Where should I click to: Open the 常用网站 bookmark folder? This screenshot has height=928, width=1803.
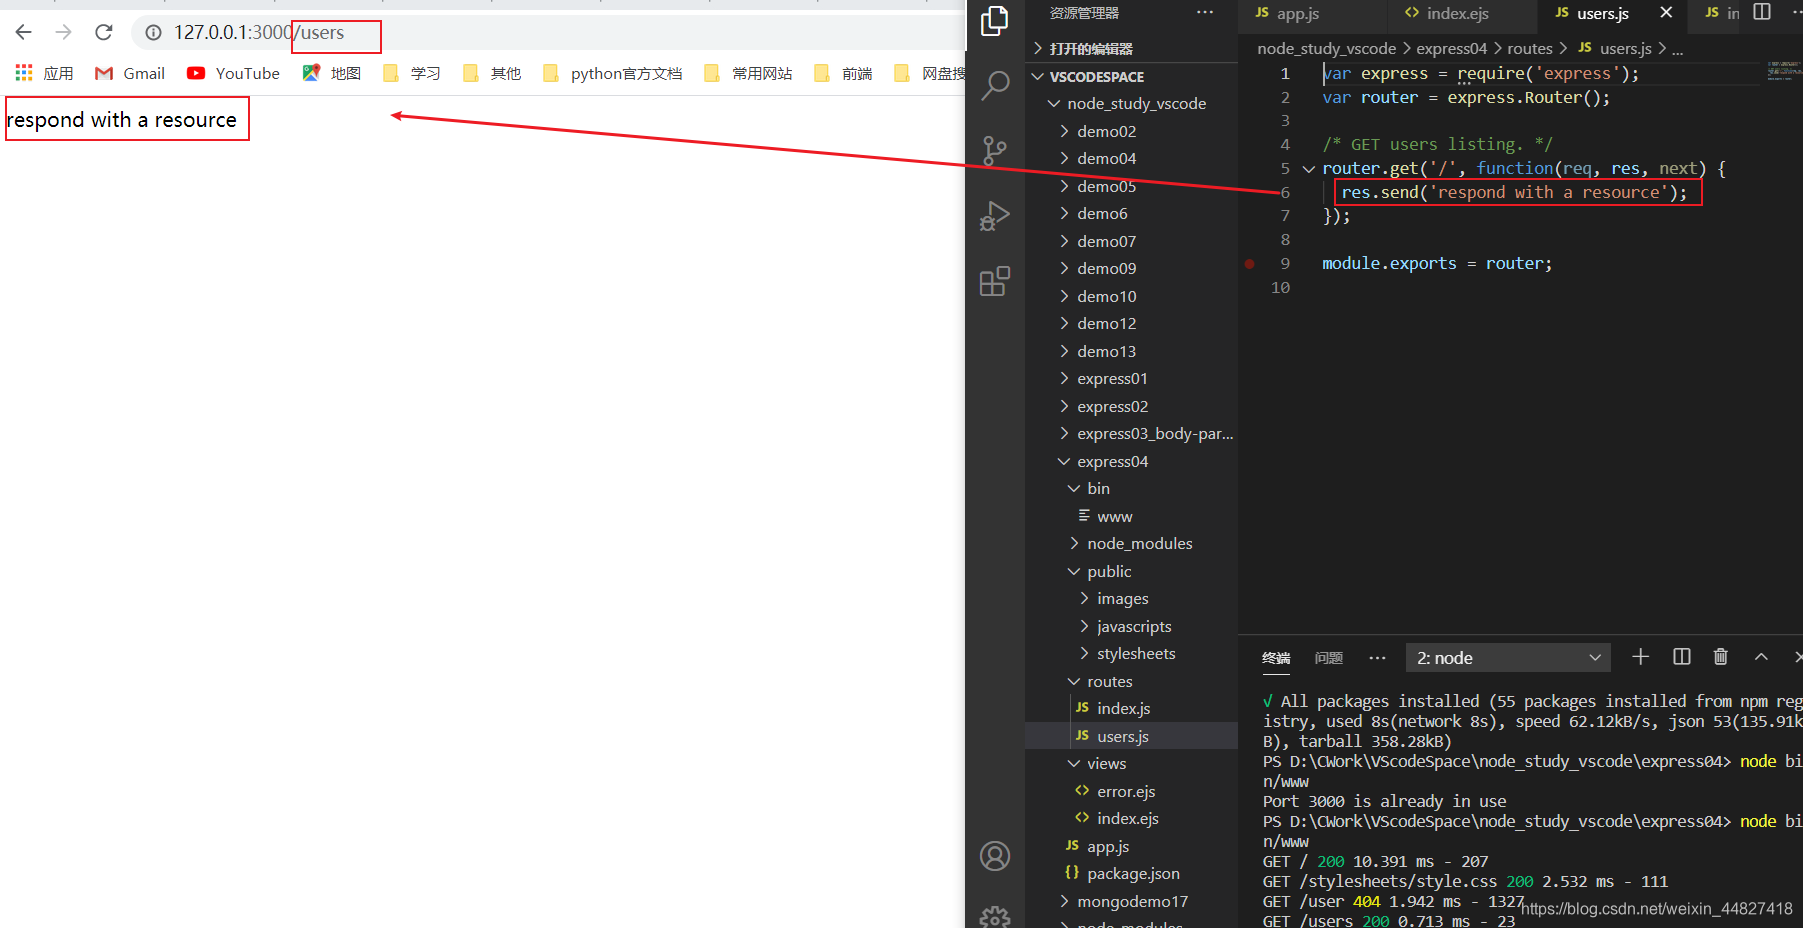748,73
